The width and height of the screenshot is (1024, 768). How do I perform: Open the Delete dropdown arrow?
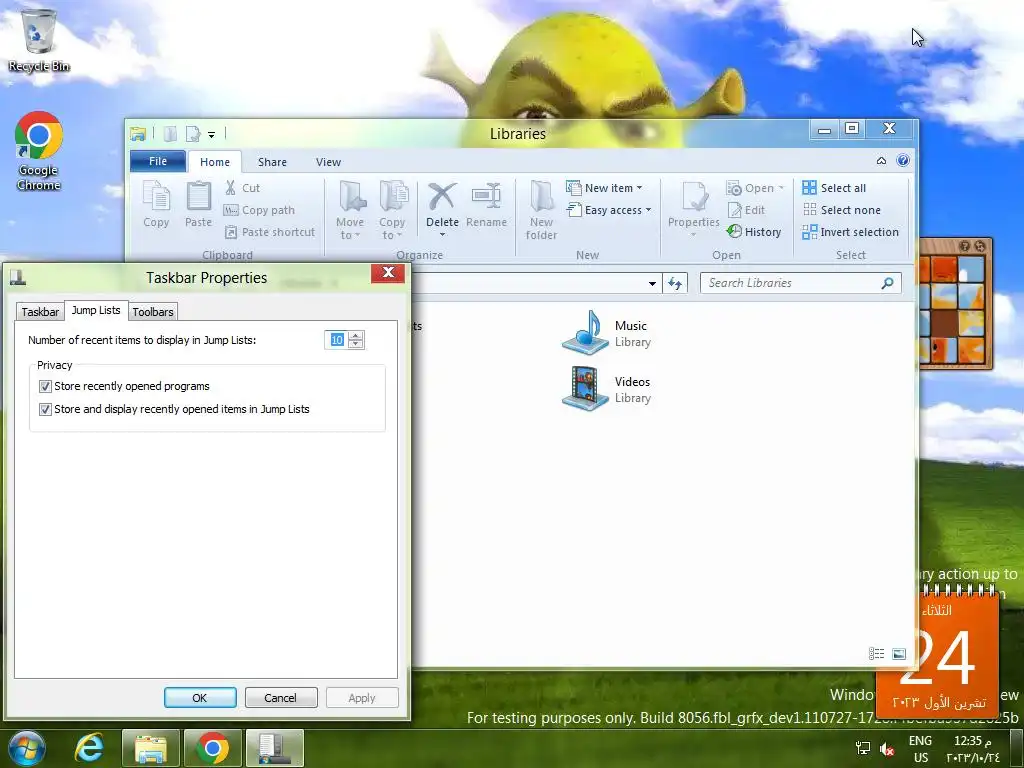(442, 235)
